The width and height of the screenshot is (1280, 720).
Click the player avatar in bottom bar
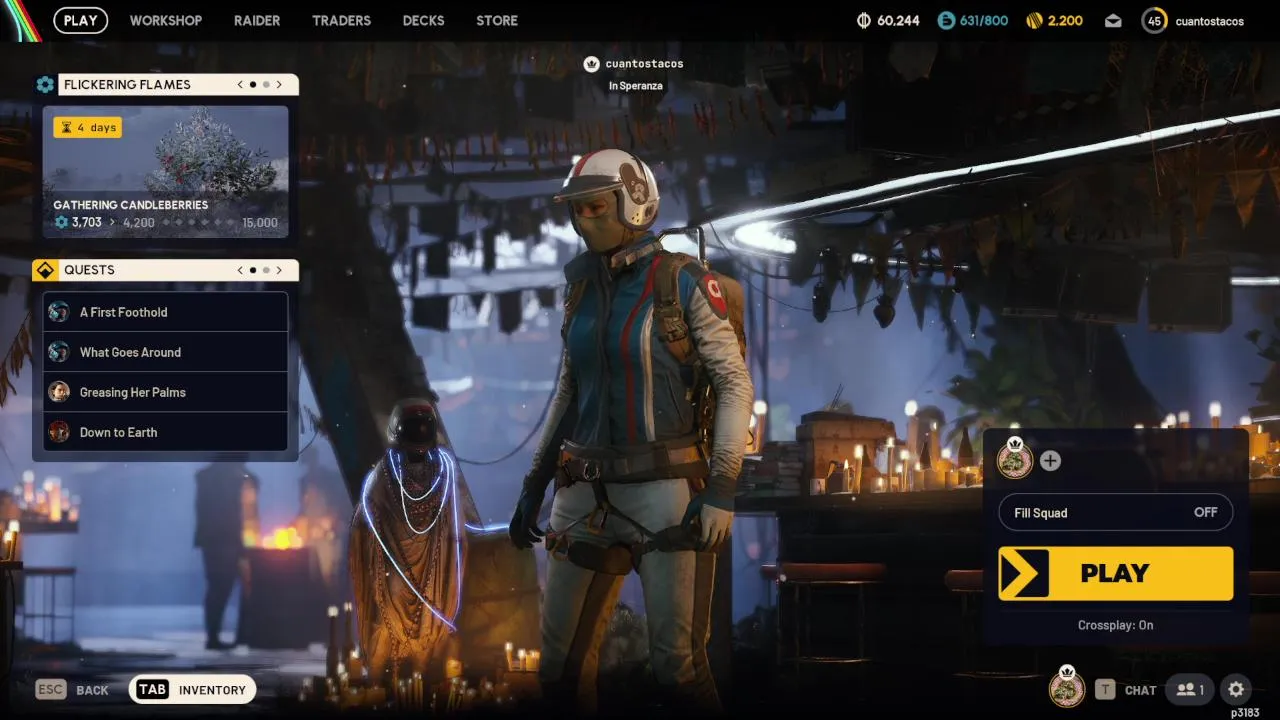pyautogui.click(x=1067, y=687)
